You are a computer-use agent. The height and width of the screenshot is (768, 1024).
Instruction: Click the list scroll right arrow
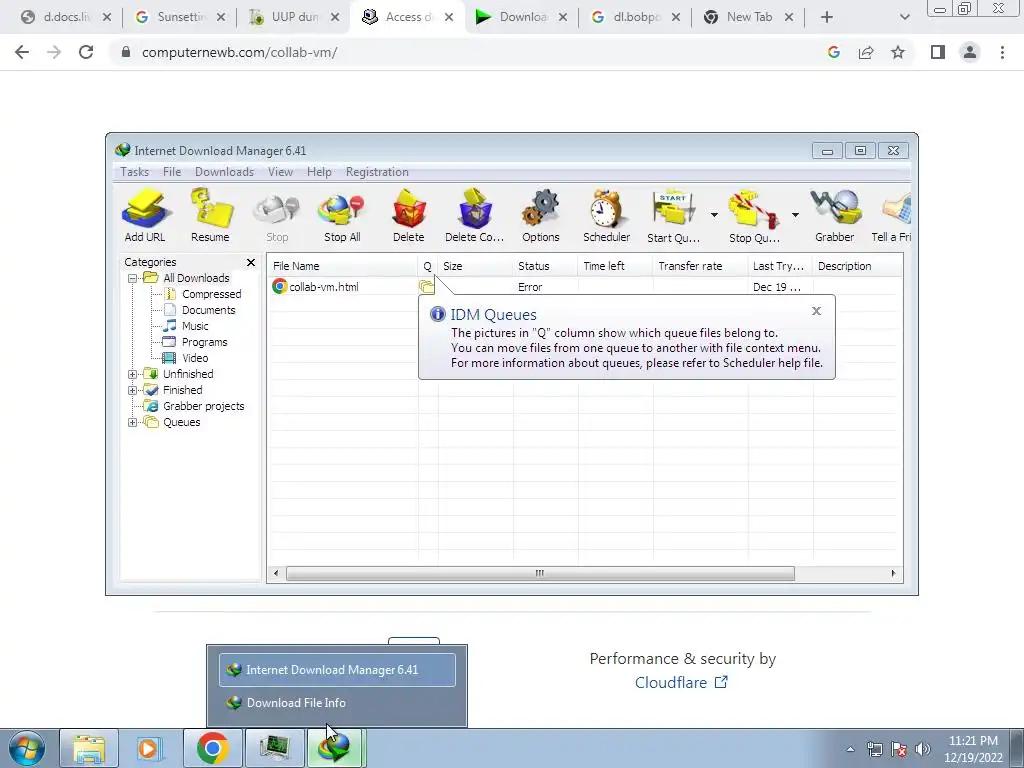(x=893, y=573)
